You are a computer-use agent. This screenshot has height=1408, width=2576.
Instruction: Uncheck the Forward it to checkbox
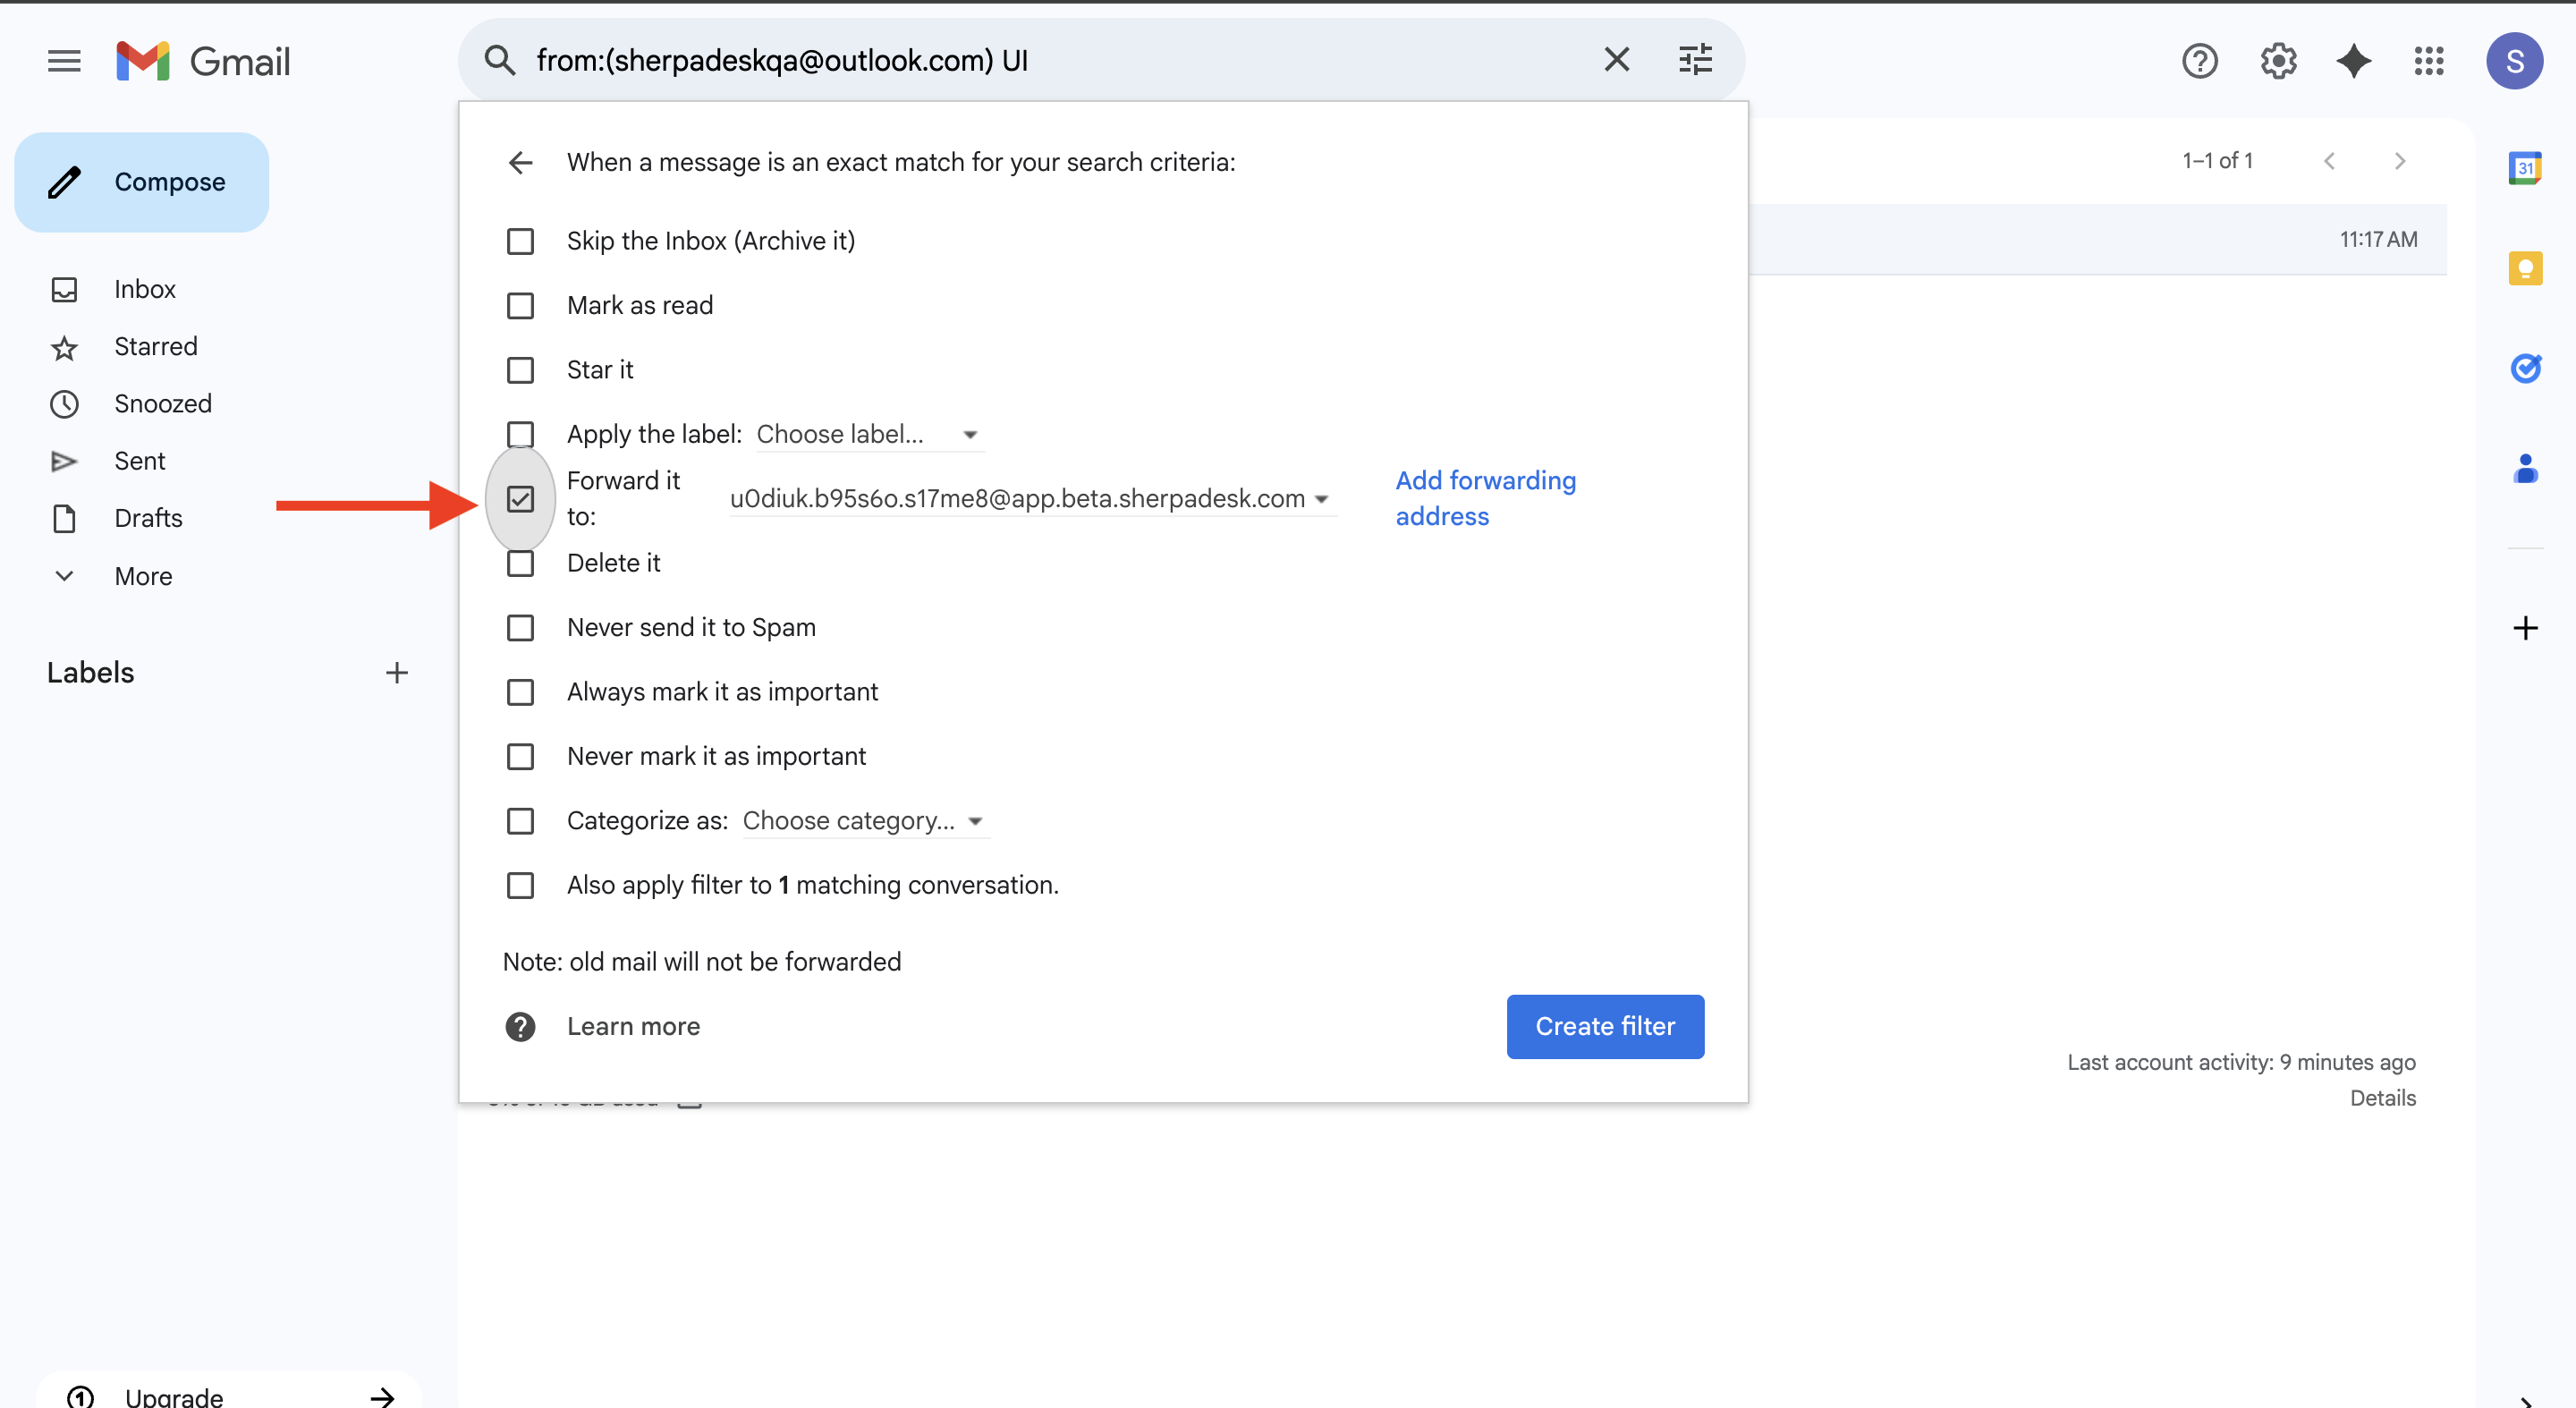pos(520,498)
